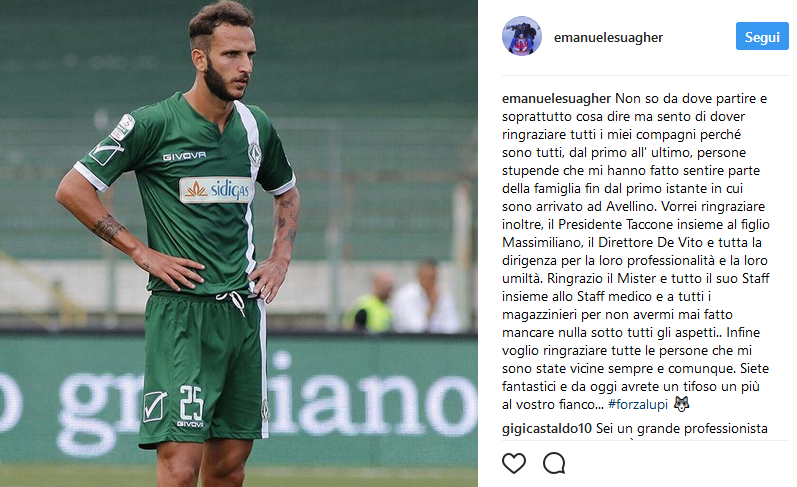Viewport: 797px width, 487px height.
Task: Click the Sidigas sponsor logo on the jersey
Action: click(216, 190)
